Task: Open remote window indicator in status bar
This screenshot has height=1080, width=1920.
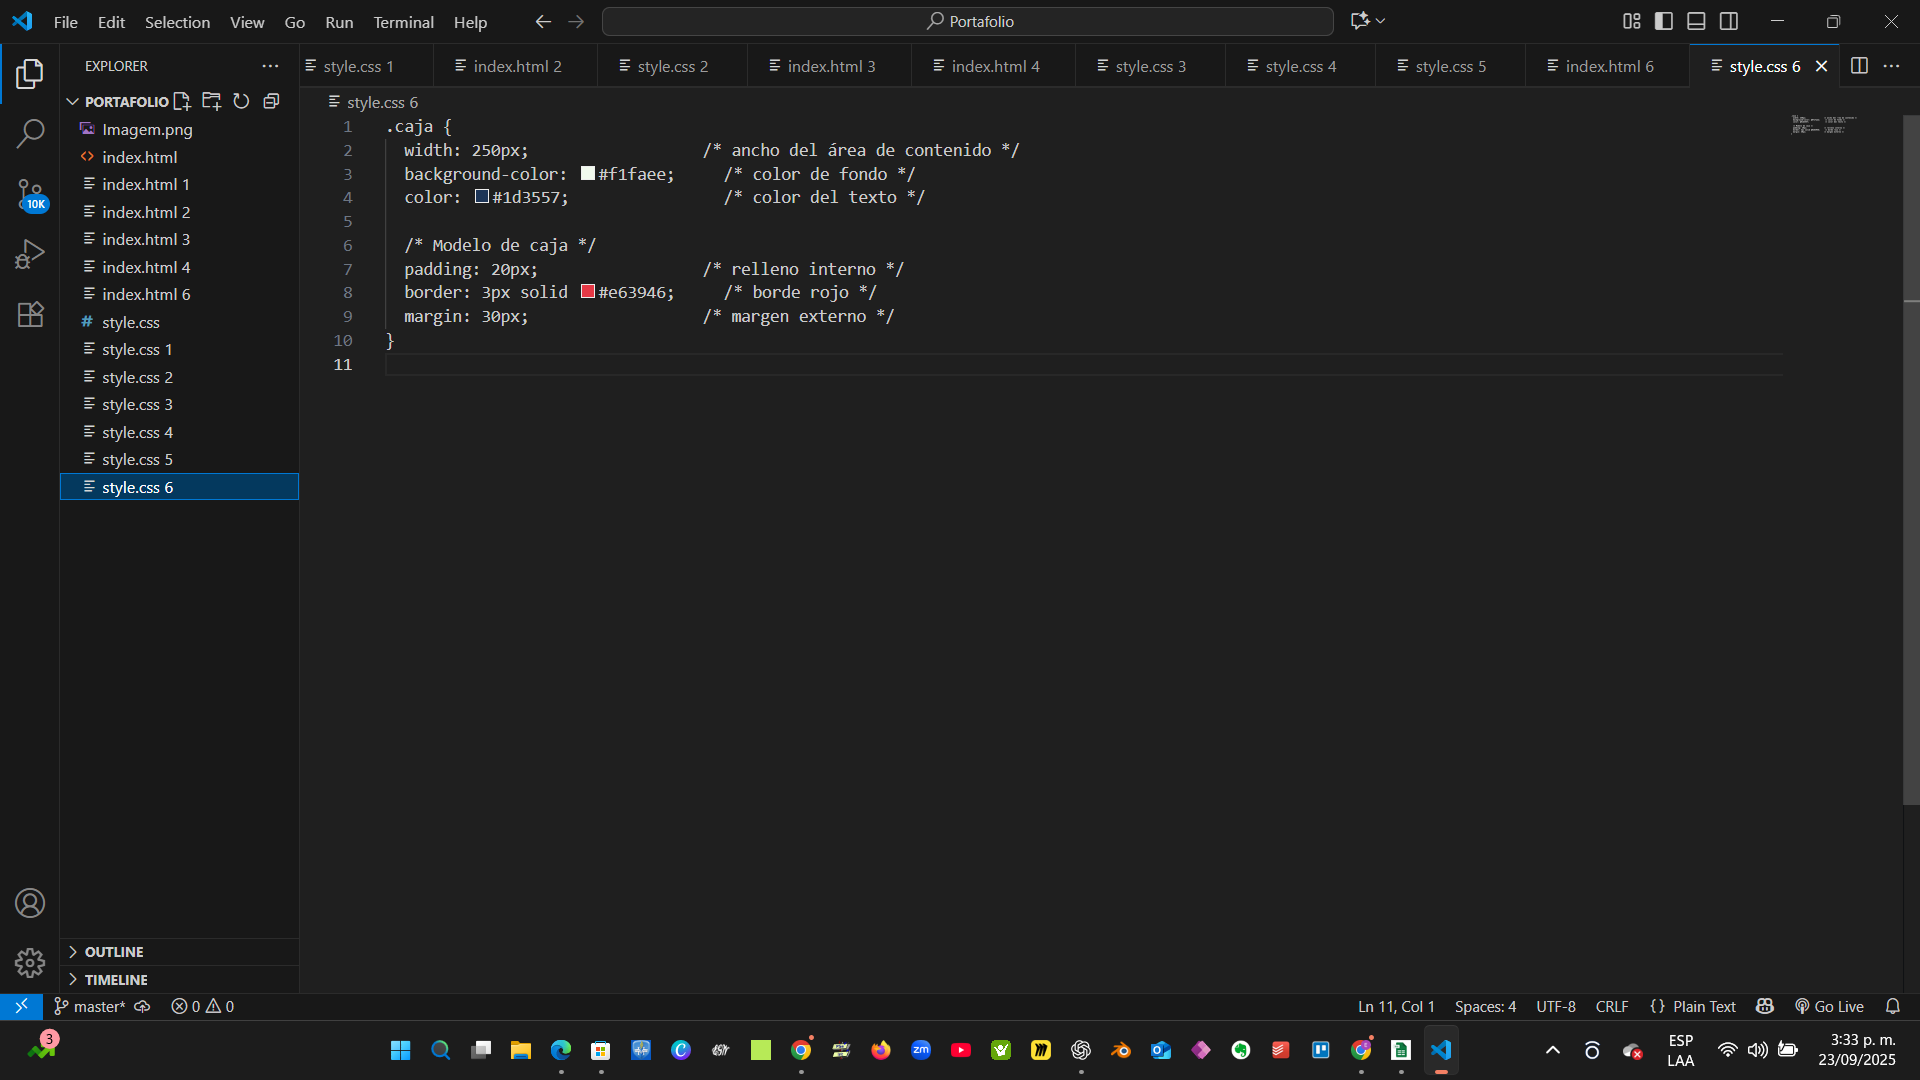Action: [x=21, y=1006]
